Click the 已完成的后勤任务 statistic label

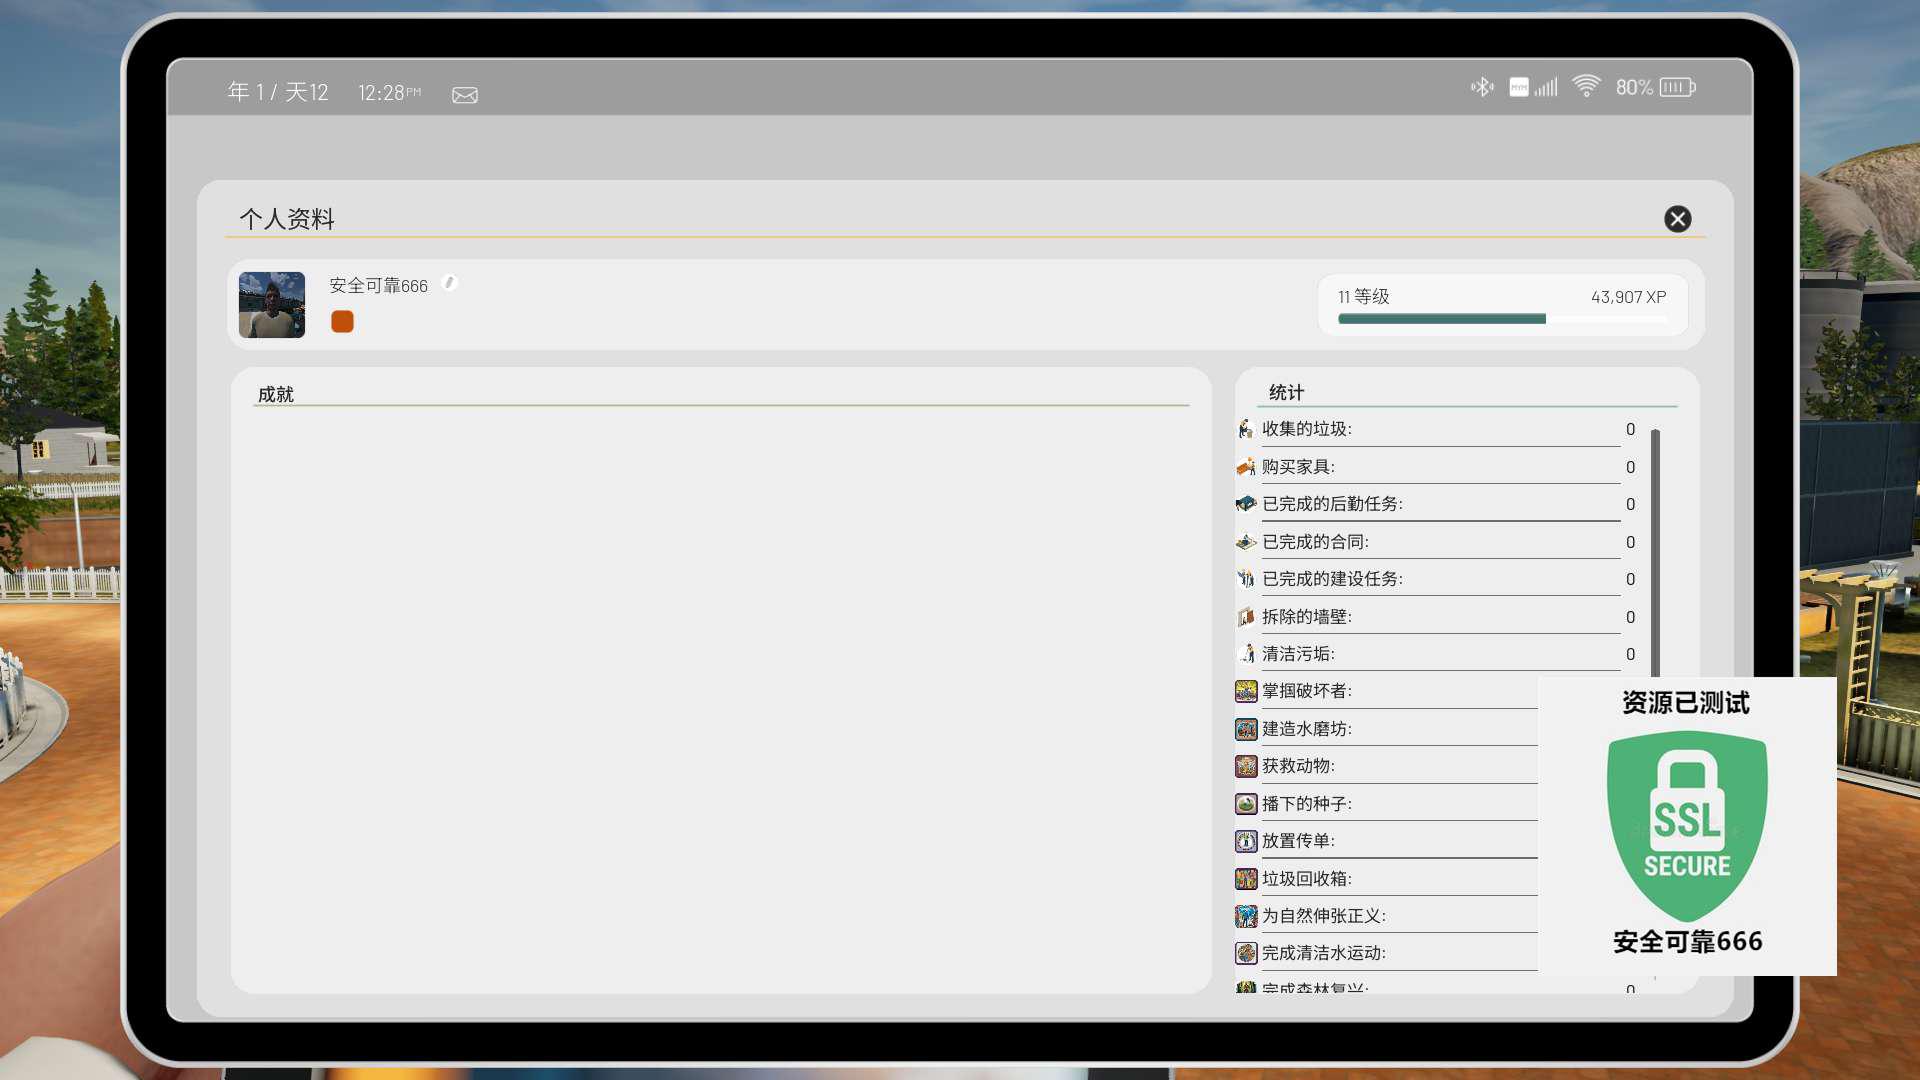[x=1332, y=504]
